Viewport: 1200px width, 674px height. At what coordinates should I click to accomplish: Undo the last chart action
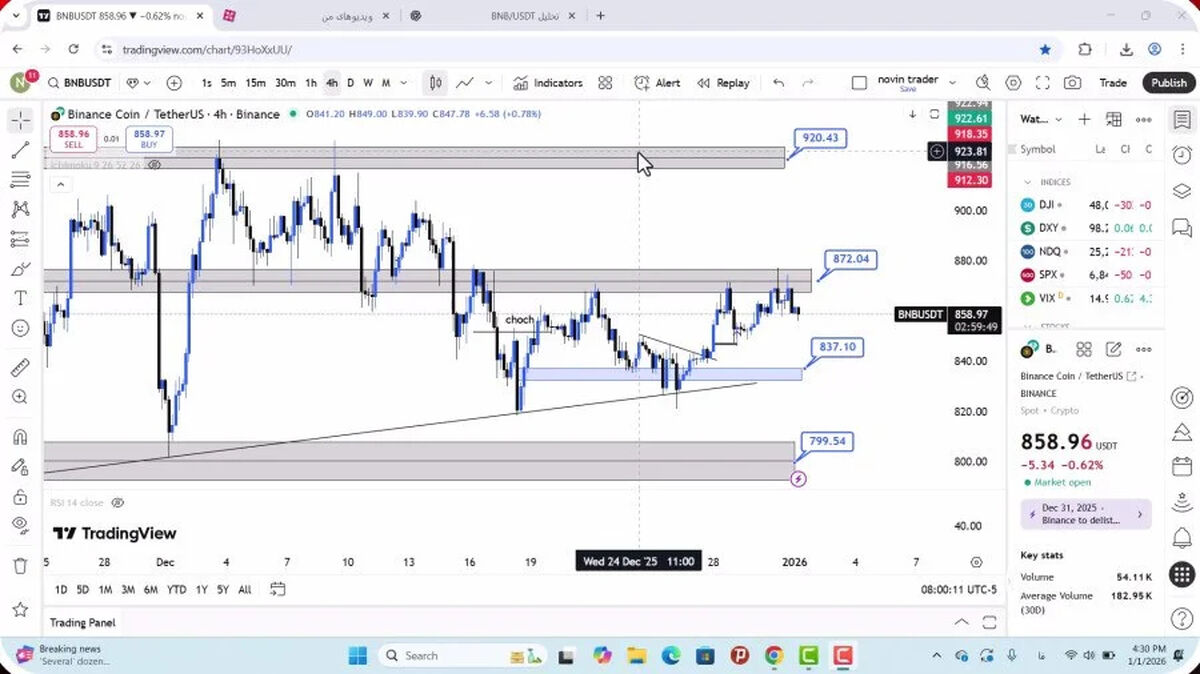click(778, 83)
